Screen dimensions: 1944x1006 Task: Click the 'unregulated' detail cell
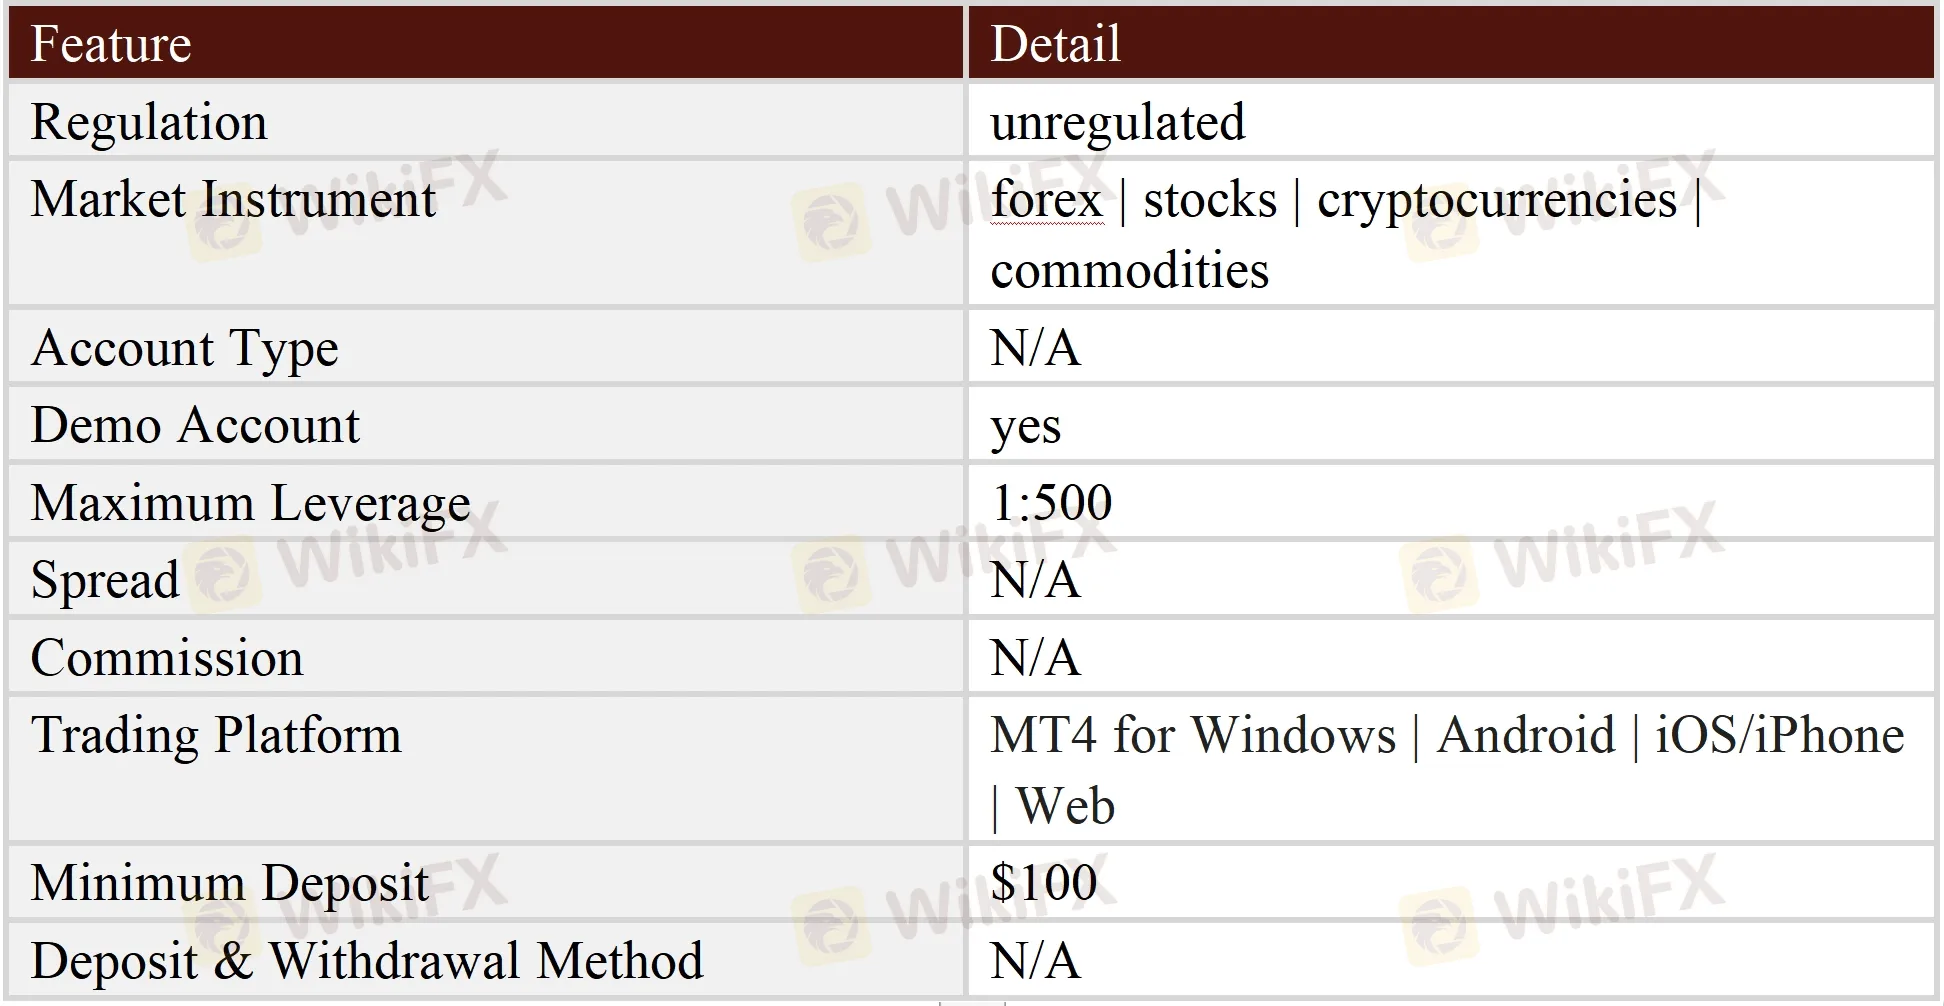pos(1117,123)
